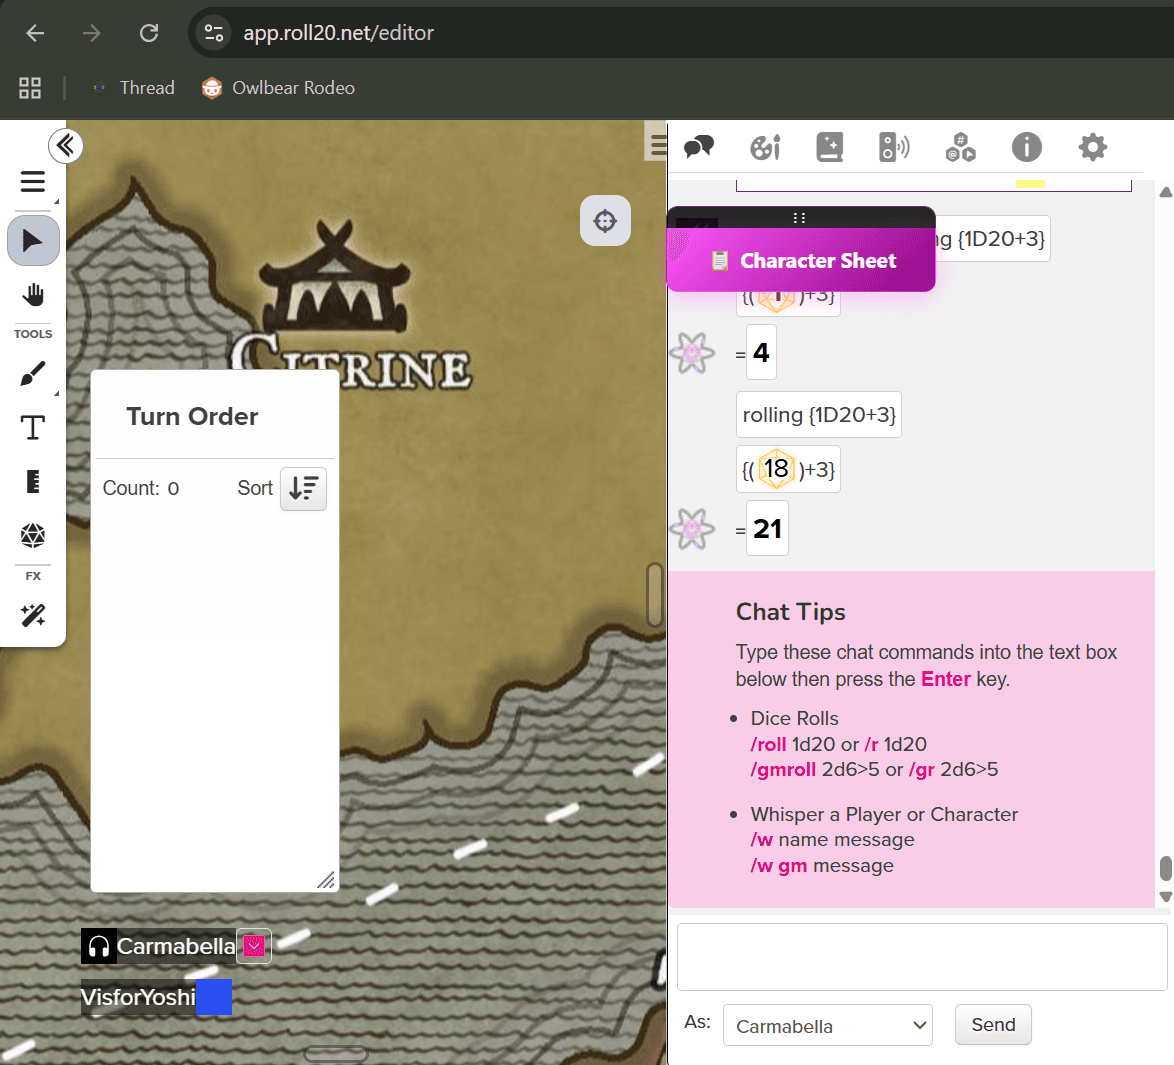Click the app.roll20.net/editor address bar
The height and width of the screenshot is (1065, 1174).
pos(338,33)
